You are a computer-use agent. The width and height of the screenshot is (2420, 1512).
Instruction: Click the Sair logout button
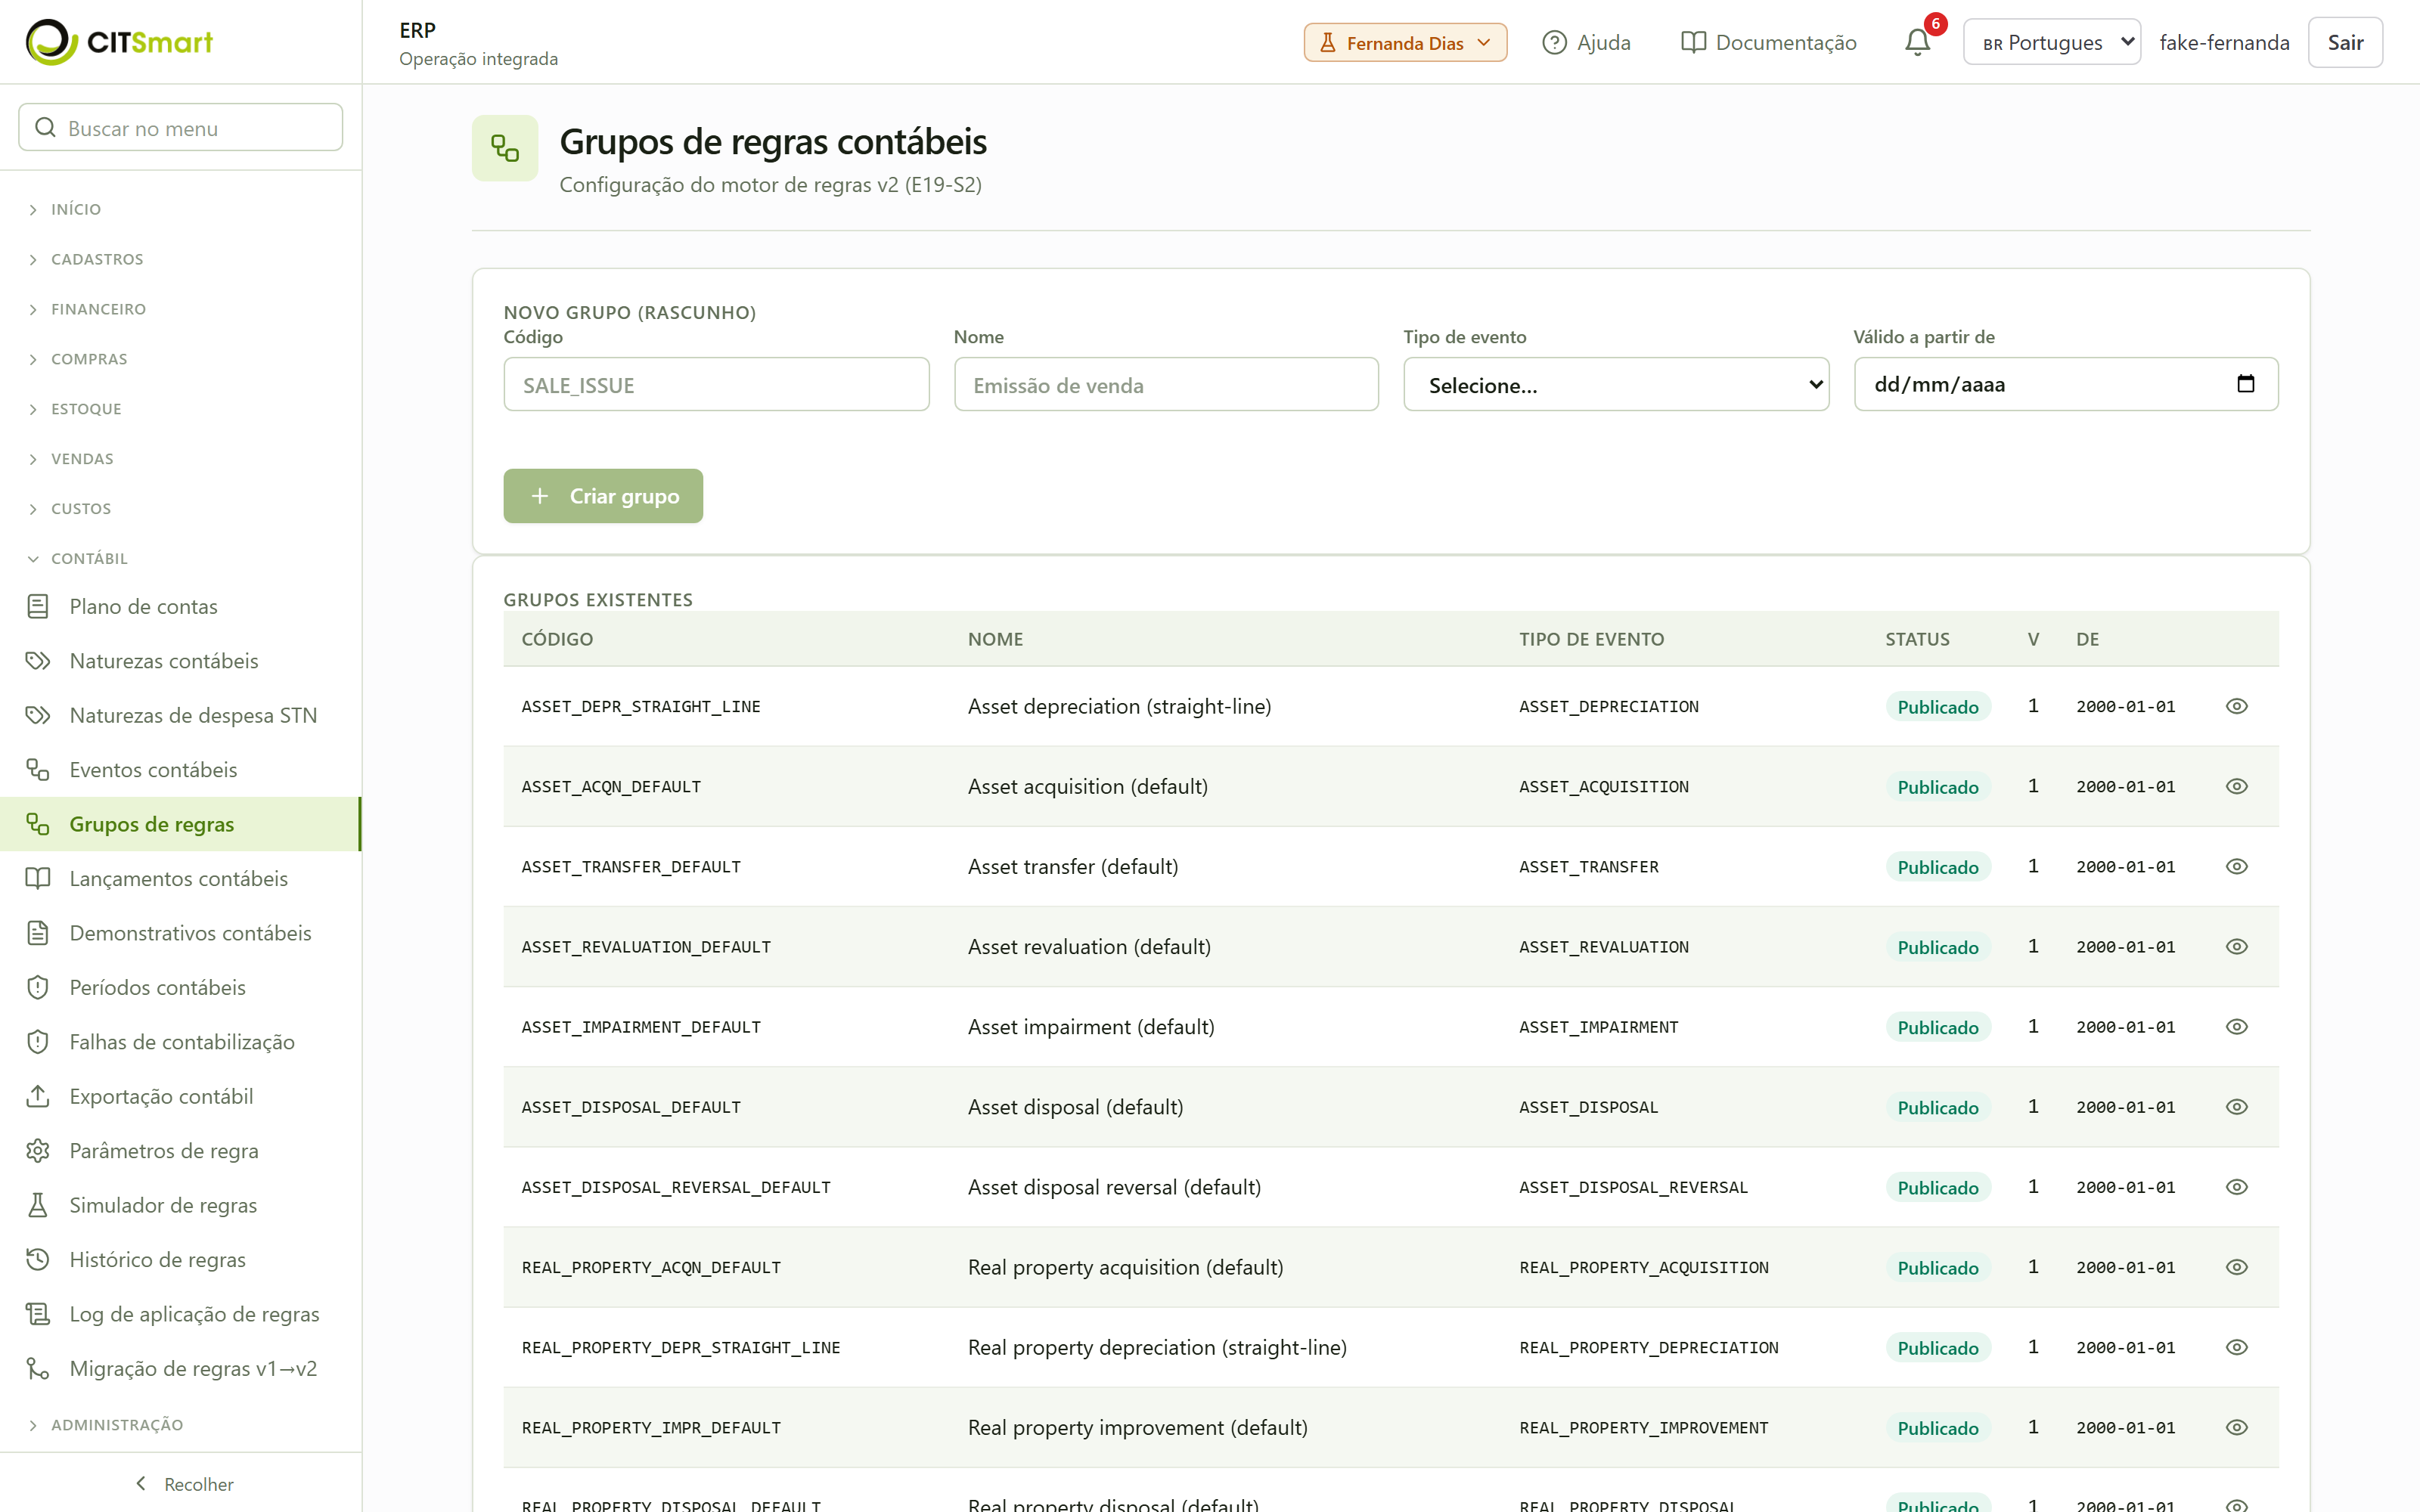[x=2345, y=42]
